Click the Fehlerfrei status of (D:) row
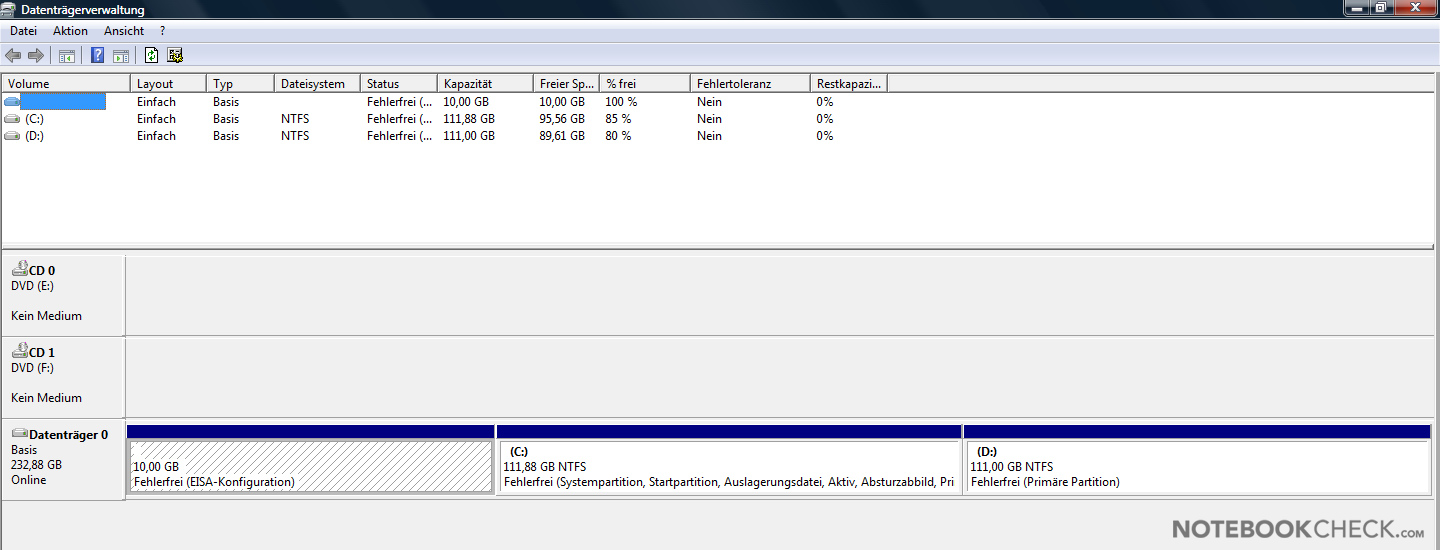Screen dimensions: 1440x550 click(400, 136)
